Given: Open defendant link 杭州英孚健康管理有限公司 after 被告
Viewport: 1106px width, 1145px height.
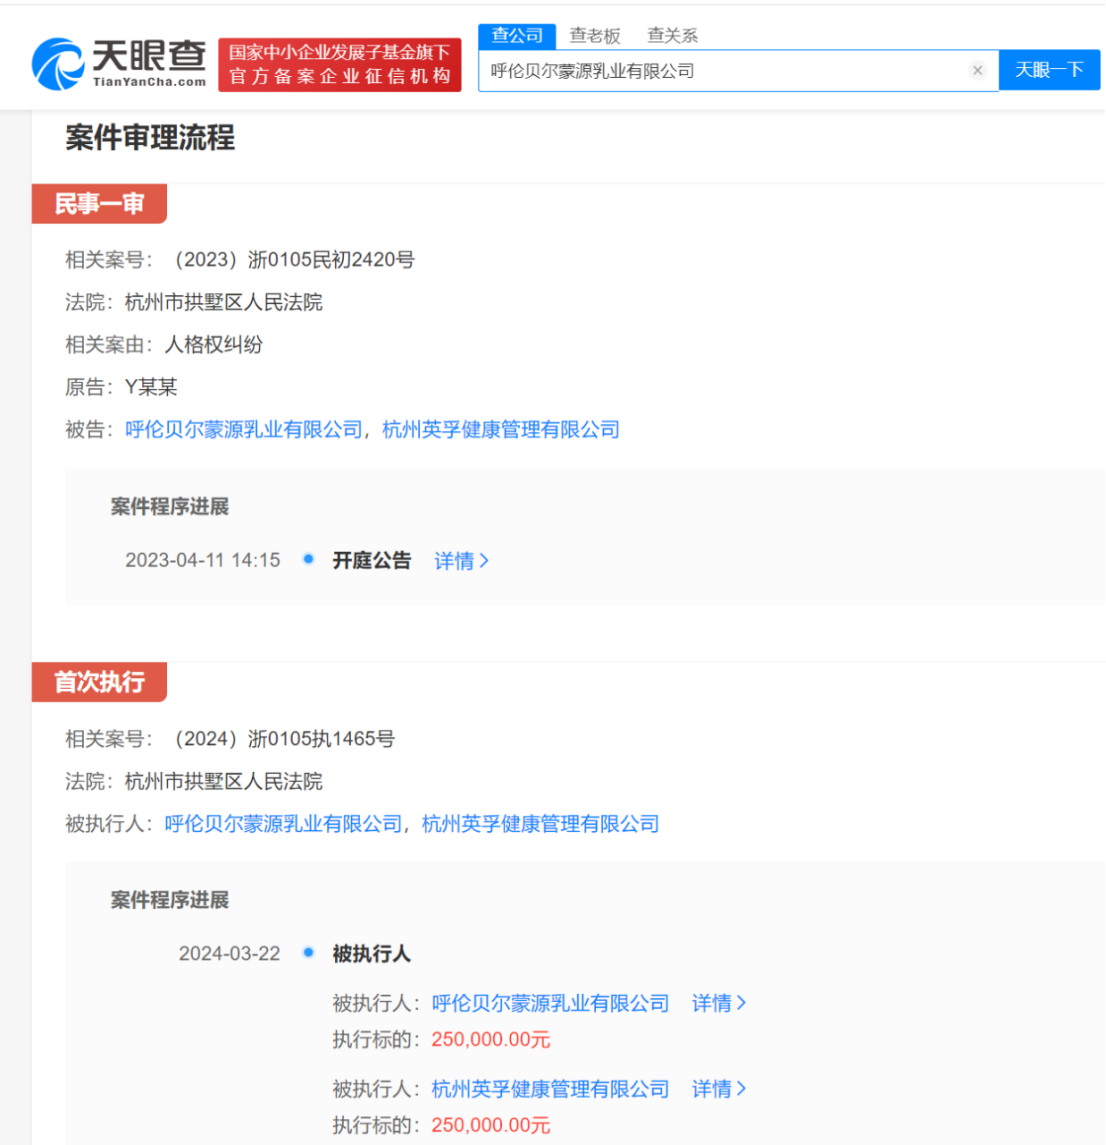Looking at the screenshot, I should click(x=501, y=429).
